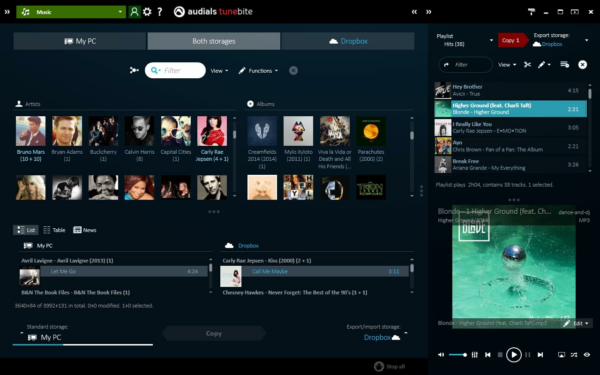
Task: Click the large Copy button
Action: tap(214, 334)
